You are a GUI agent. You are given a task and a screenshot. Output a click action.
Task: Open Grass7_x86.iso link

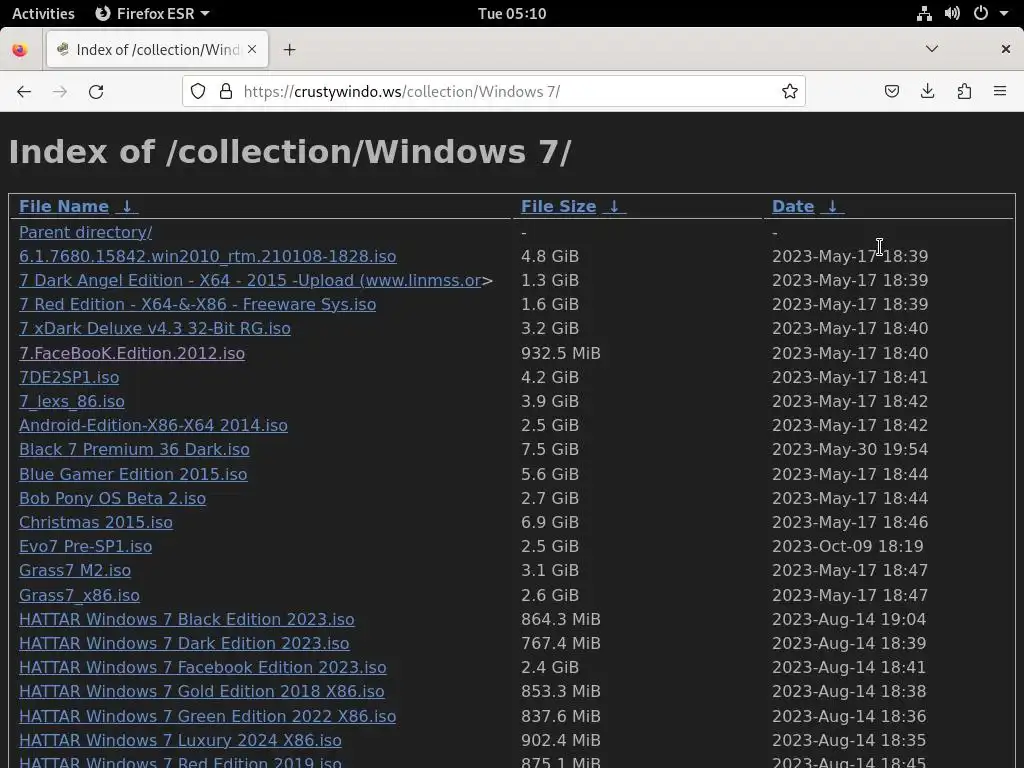coord(79,596)
